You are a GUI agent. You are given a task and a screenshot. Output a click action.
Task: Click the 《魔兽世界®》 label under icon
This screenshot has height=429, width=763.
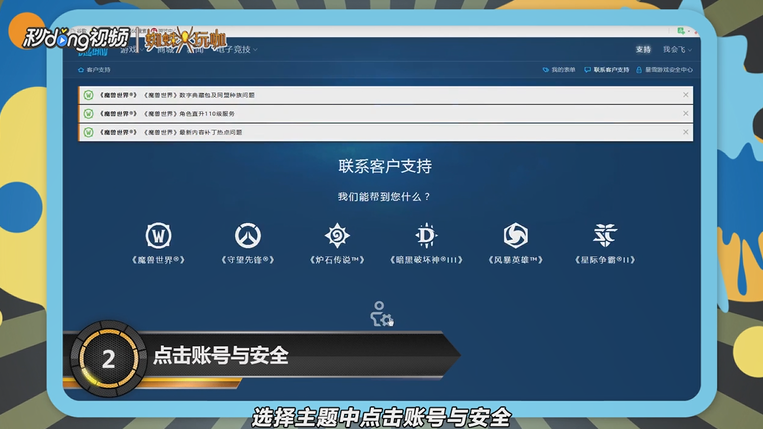coord(158,260)
